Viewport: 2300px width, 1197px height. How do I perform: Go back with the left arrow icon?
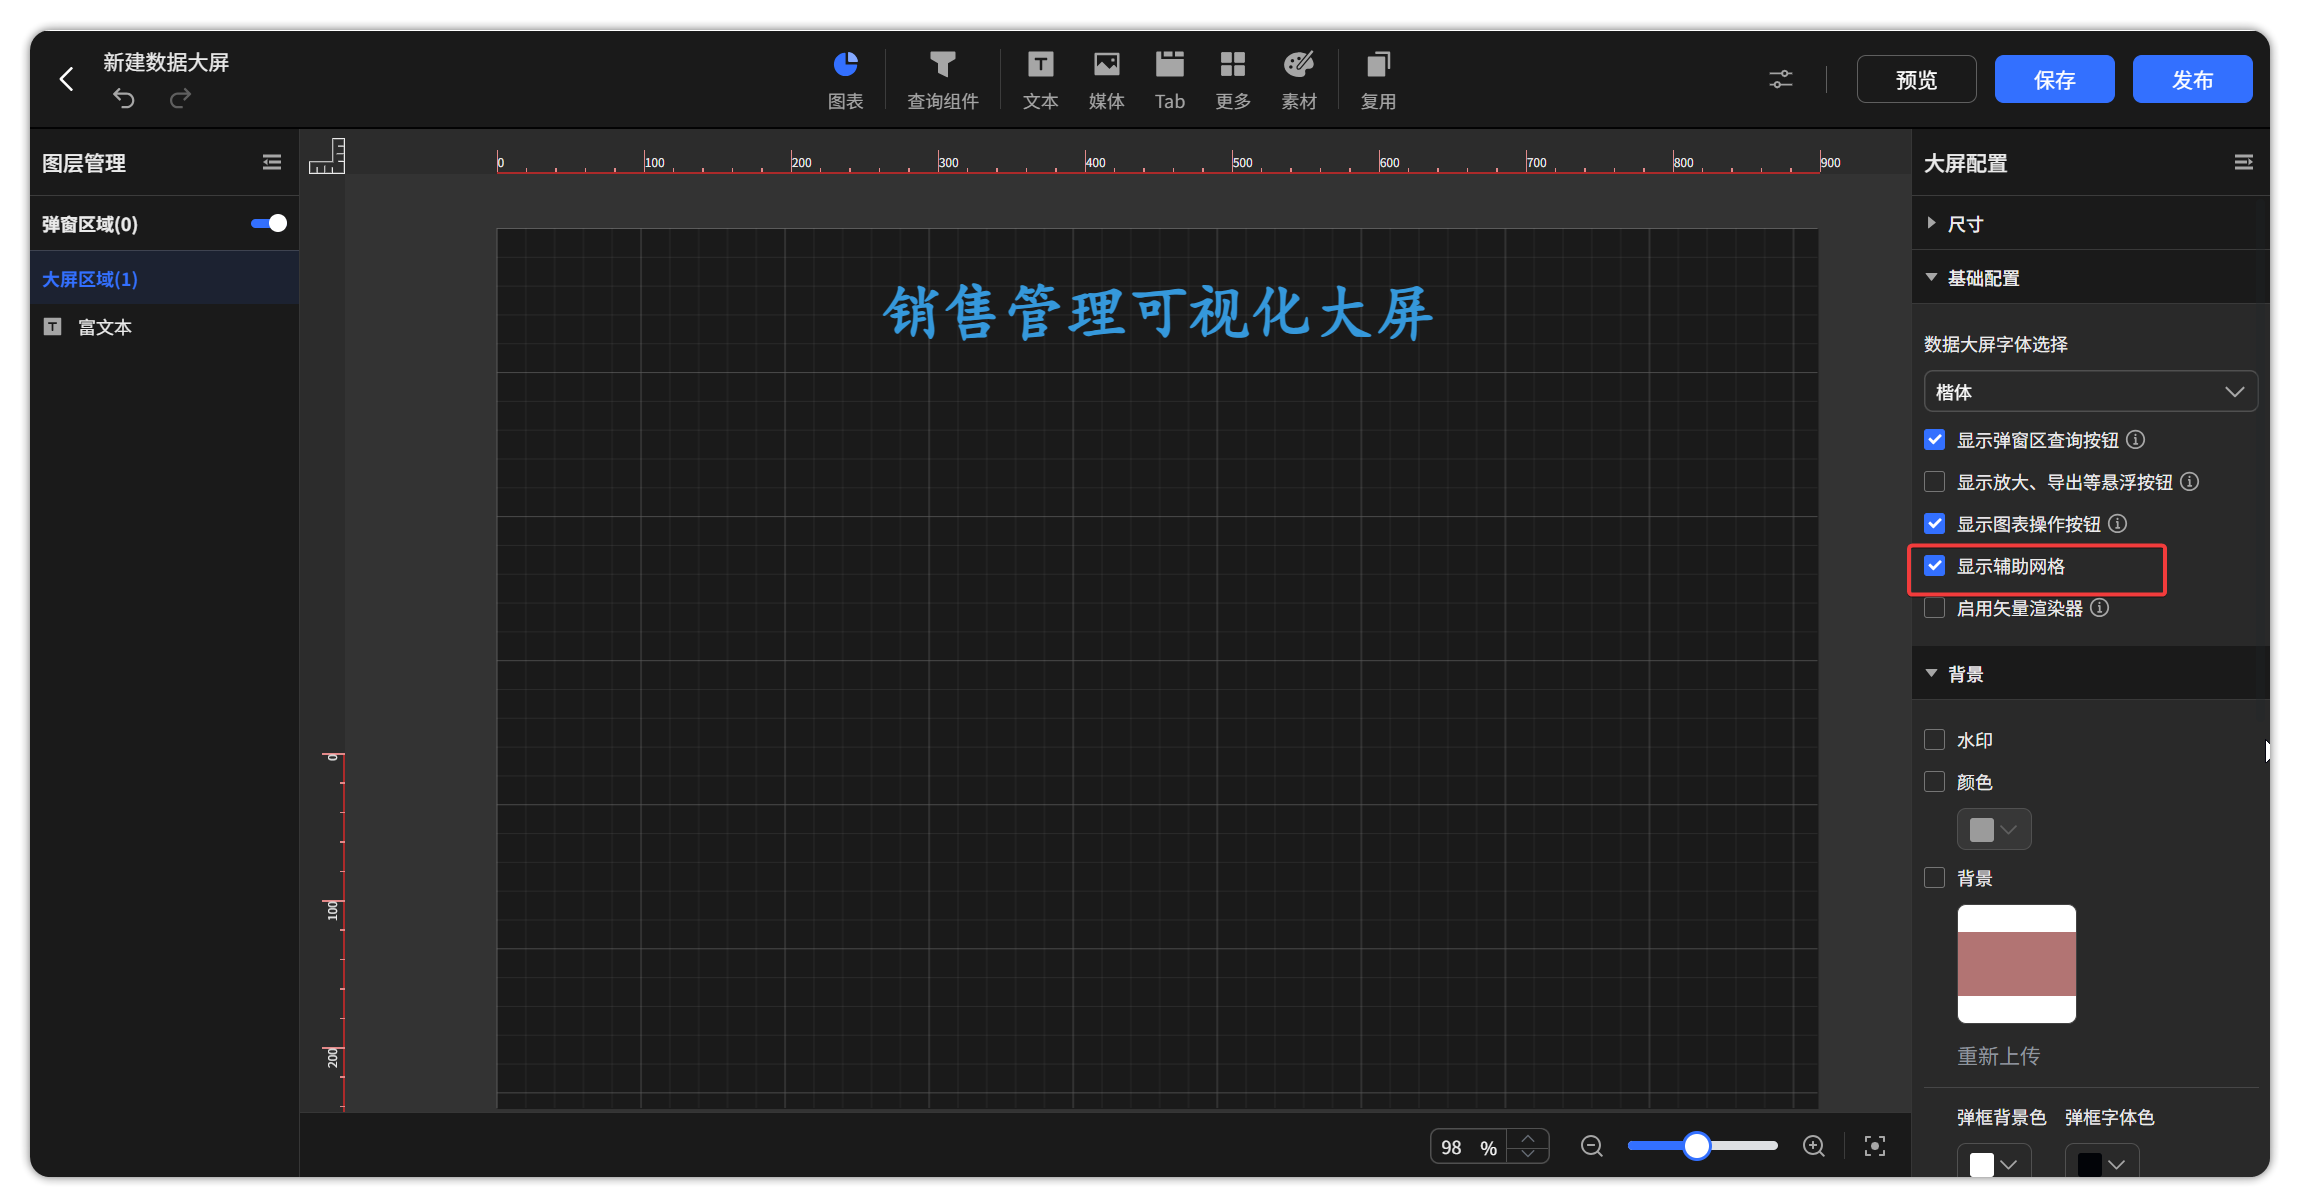[x=67, y=79]
